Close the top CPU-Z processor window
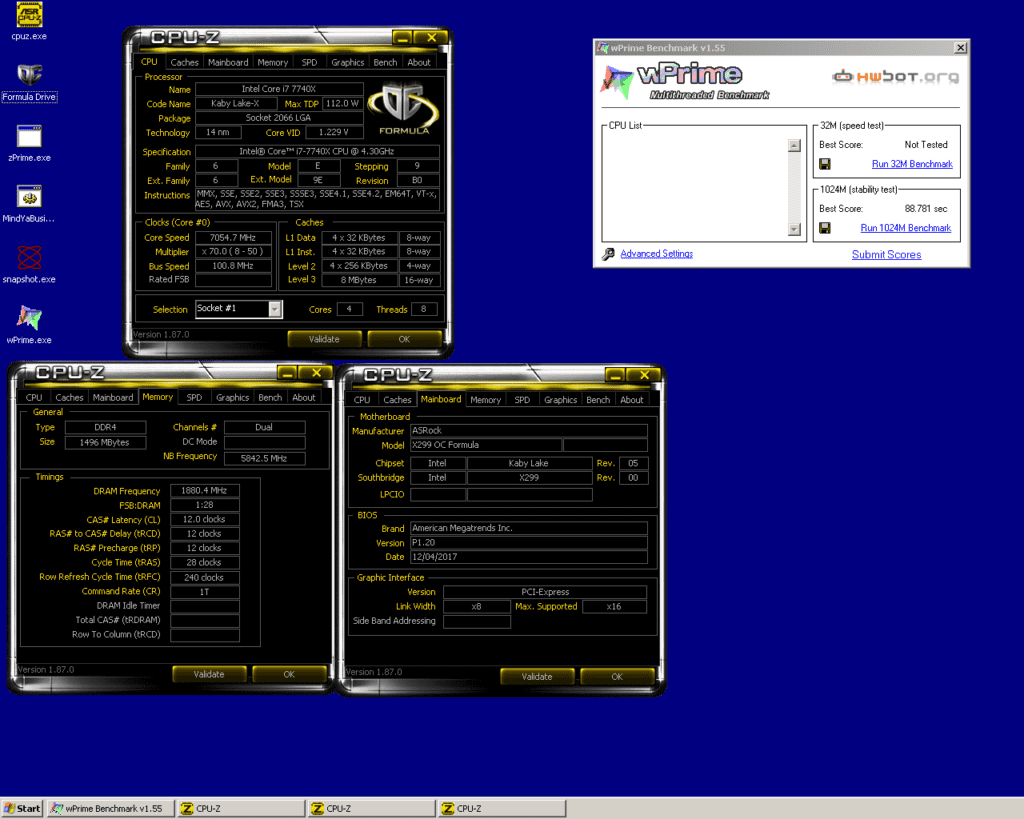The width and height of the screenshot is (1024, 819). point(432,38)
